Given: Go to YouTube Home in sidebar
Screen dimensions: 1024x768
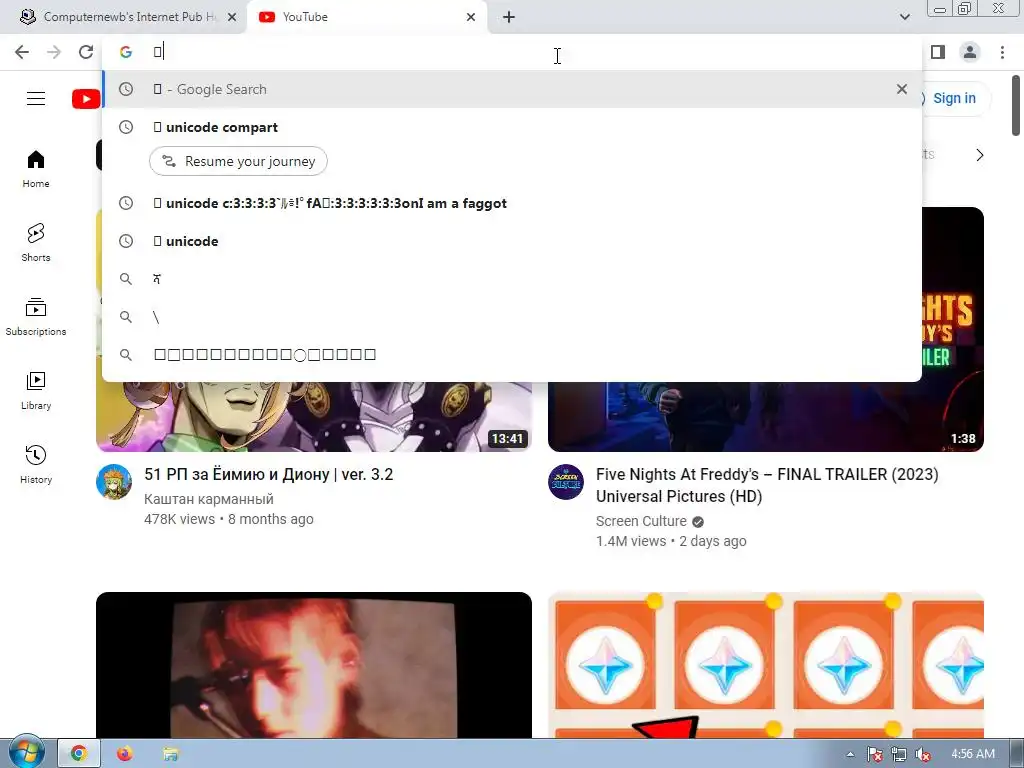Looking at the screenshot, I should pyautogui.click(x=36, y=169).
